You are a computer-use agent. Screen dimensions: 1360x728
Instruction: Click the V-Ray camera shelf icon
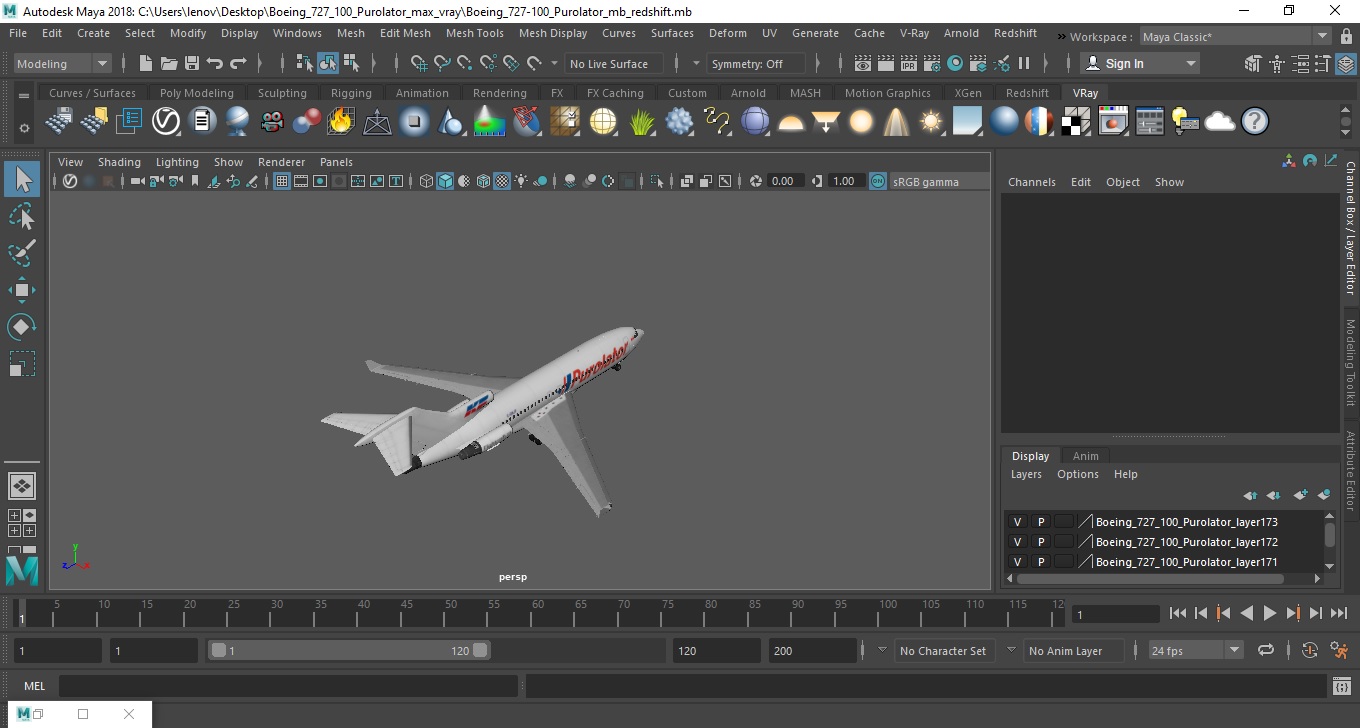(x=271, y=122)
